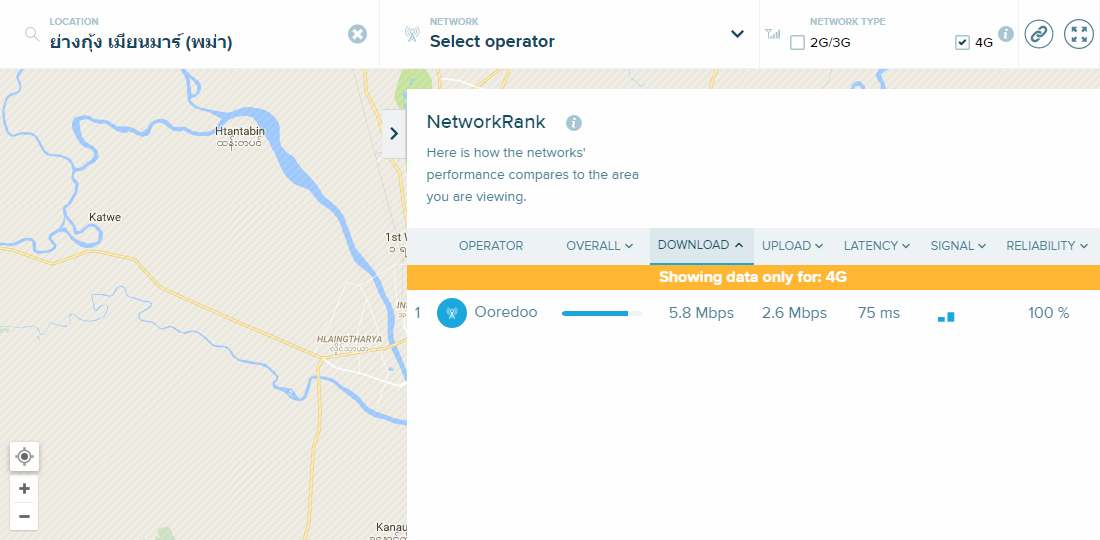Collapse the NetworkRank panel arrow
1100x540 pixels.
tap(394, 133)
